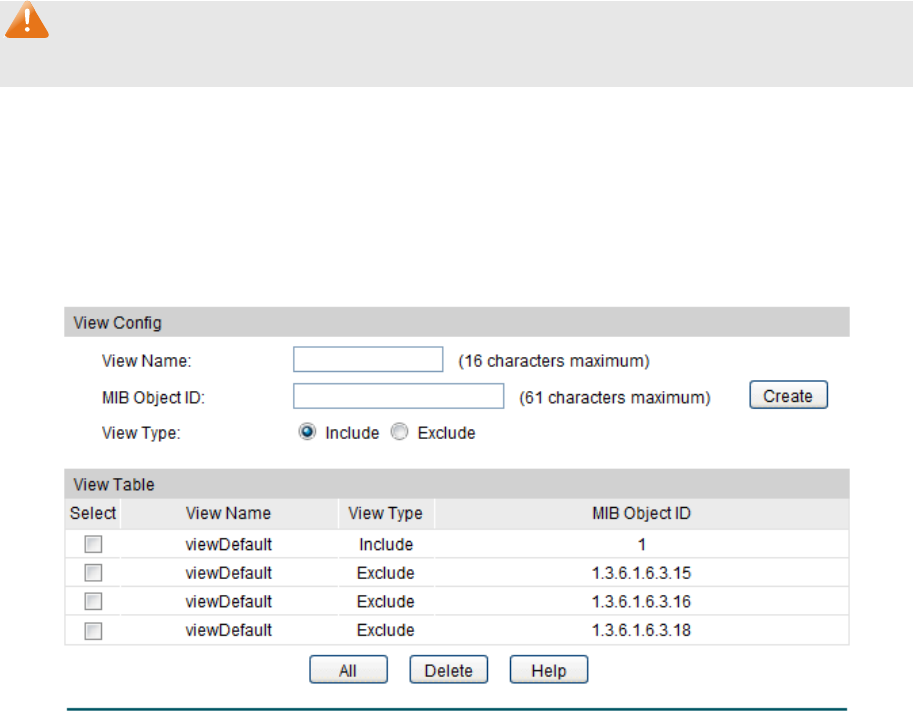The image size is (913, 715).
Task: Click Exclude cell in the 1.3.6.1.6.3.18 row
Action: (385, 630)
